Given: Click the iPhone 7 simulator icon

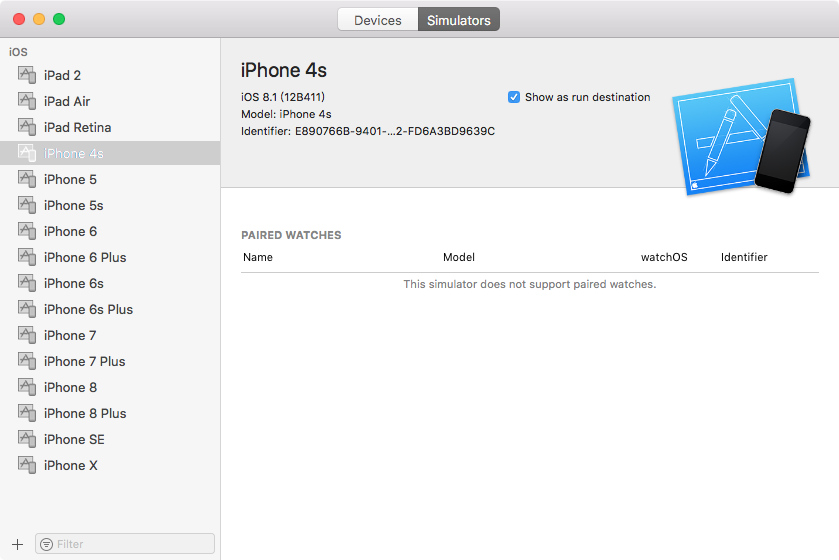Looking at the screenshot, I should pos(27,335).
